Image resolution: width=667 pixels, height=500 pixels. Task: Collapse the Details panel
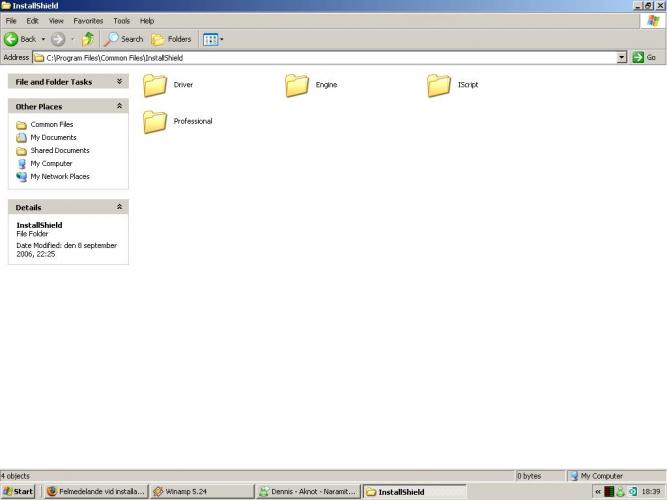click(120, 207)
